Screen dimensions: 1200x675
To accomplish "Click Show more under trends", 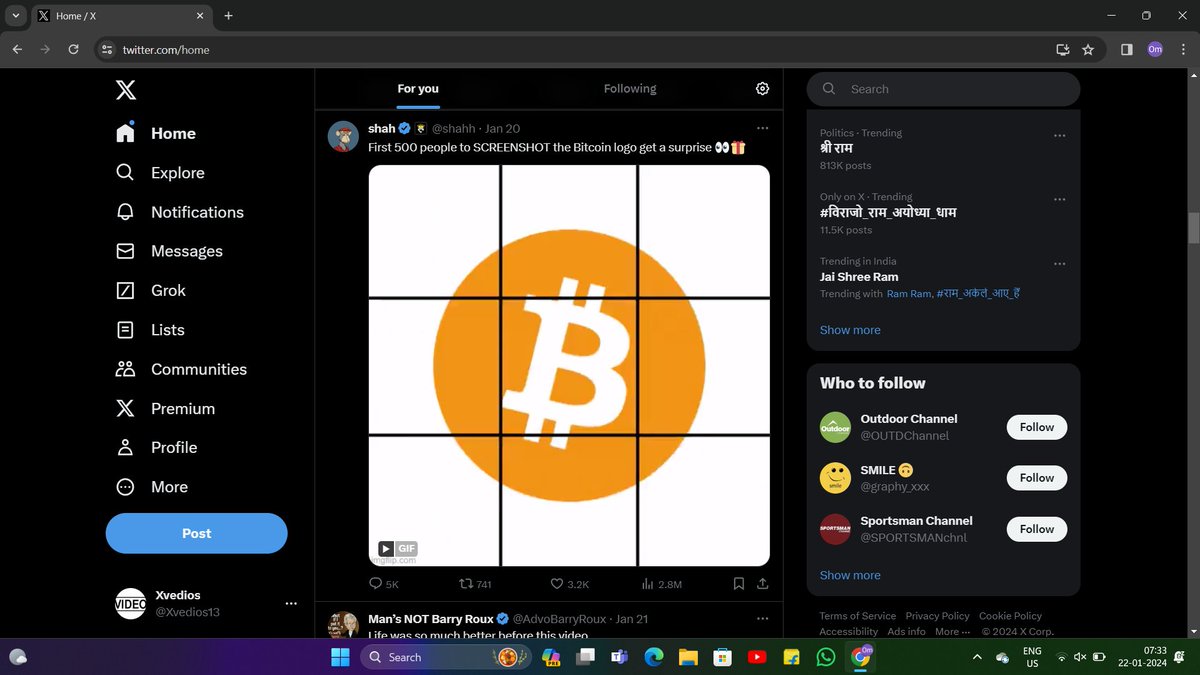I will pyautogui.click(x=850, y=330).
